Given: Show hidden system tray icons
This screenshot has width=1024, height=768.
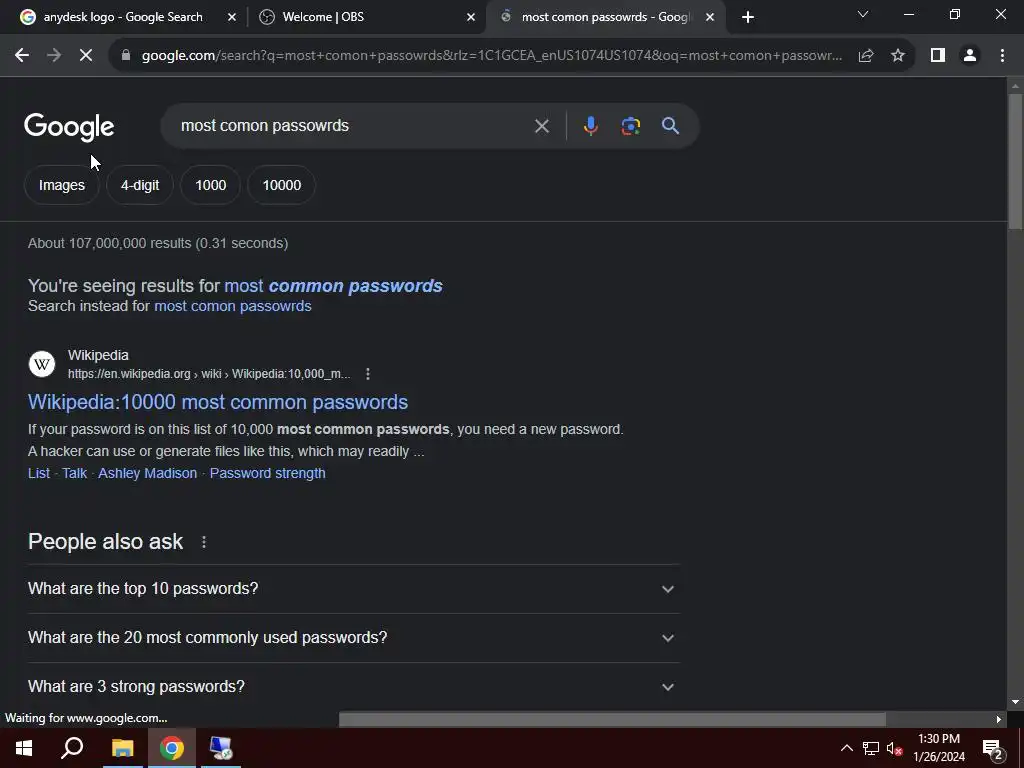Looking at the screenshot, I should point(846,748).
